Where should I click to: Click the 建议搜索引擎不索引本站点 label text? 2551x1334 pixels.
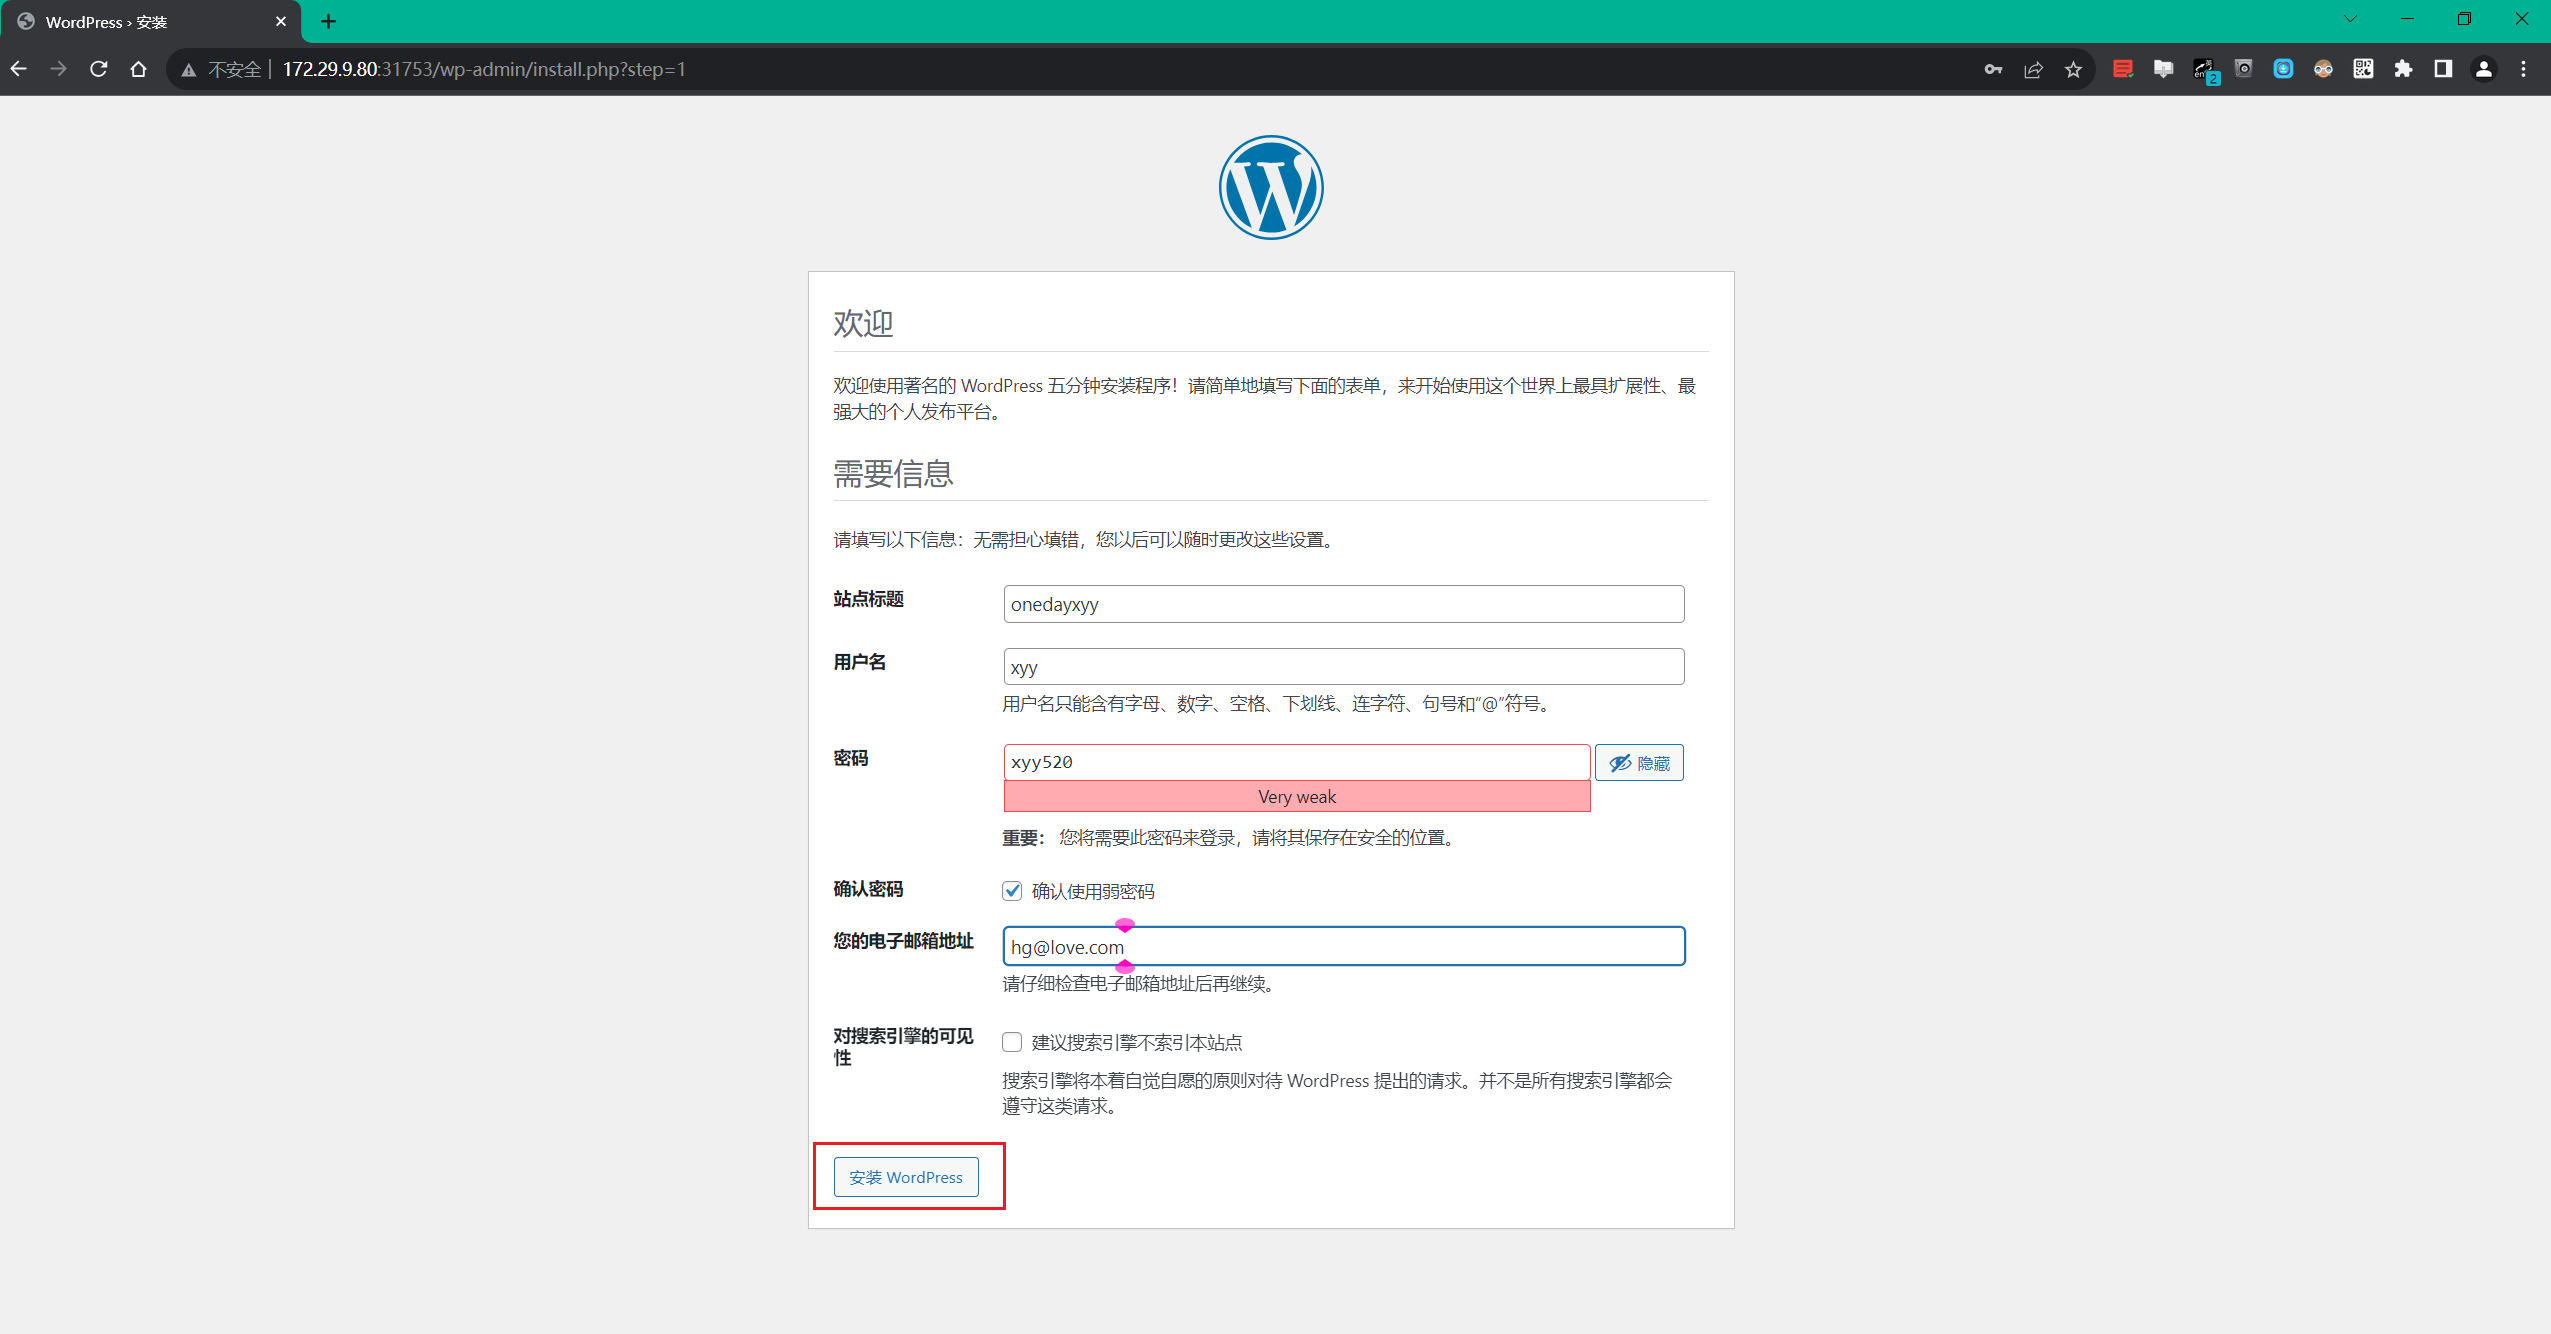tap(1137, 1042)
